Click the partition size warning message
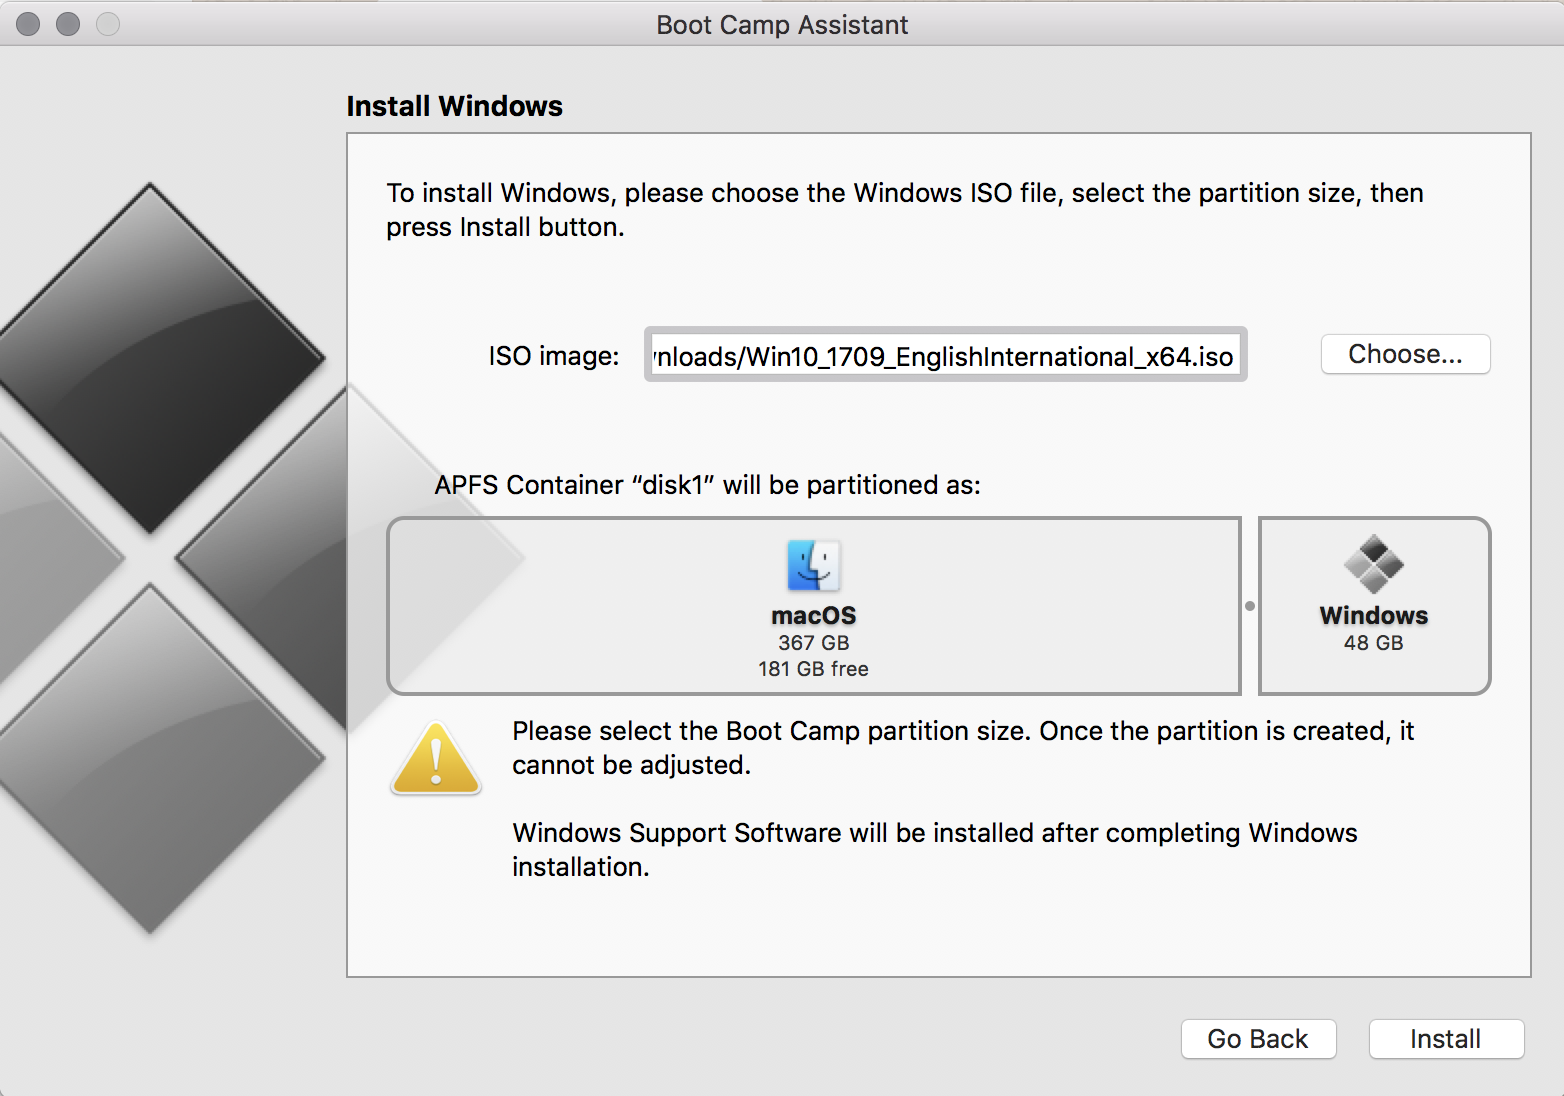 (963, 748)
